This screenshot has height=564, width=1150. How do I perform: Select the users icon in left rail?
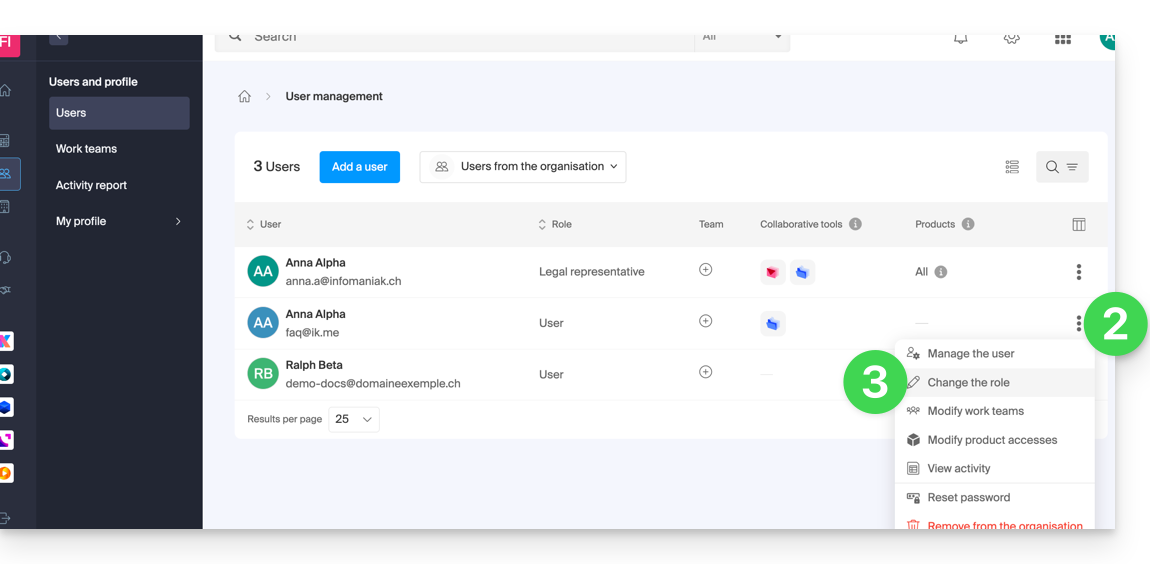(6, 174)
